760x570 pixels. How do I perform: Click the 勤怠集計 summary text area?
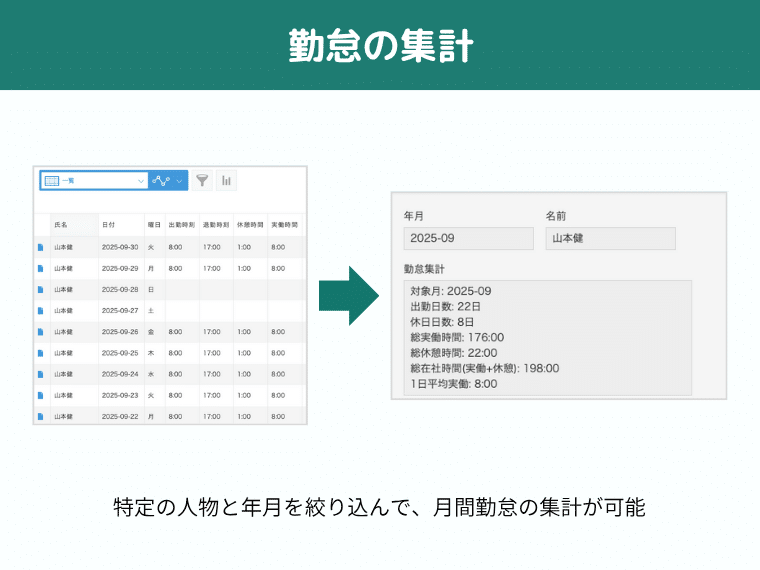click(548, 338)
